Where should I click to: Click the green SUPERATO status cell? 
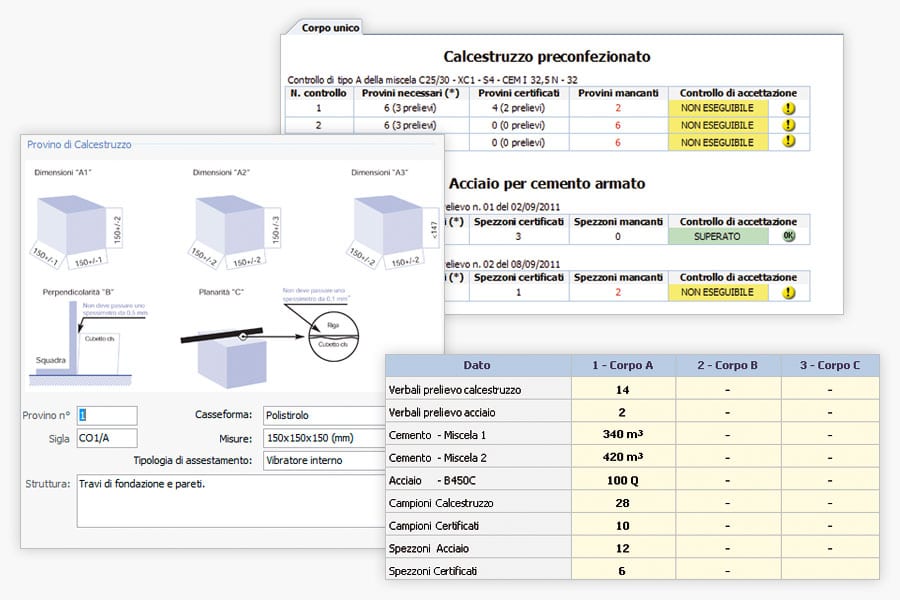[x=719, y=237]
